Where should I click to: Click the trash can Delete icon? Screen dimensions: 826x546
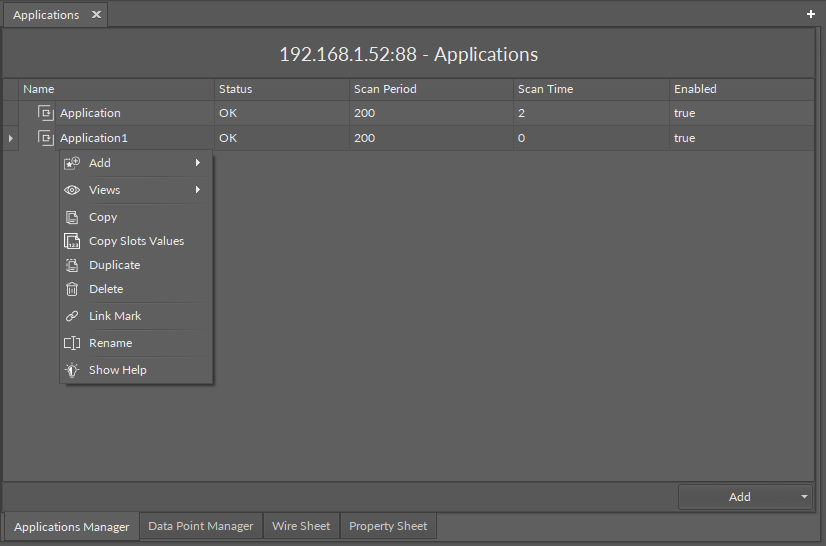(x=72, y=289)
